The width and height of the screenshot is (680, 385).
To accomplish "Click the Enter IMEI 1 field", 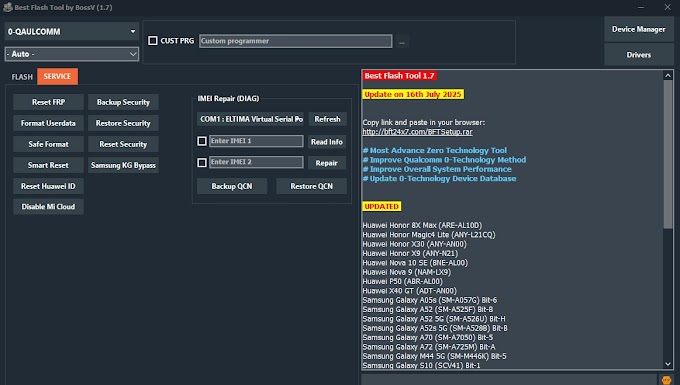I will click(256, 141).
